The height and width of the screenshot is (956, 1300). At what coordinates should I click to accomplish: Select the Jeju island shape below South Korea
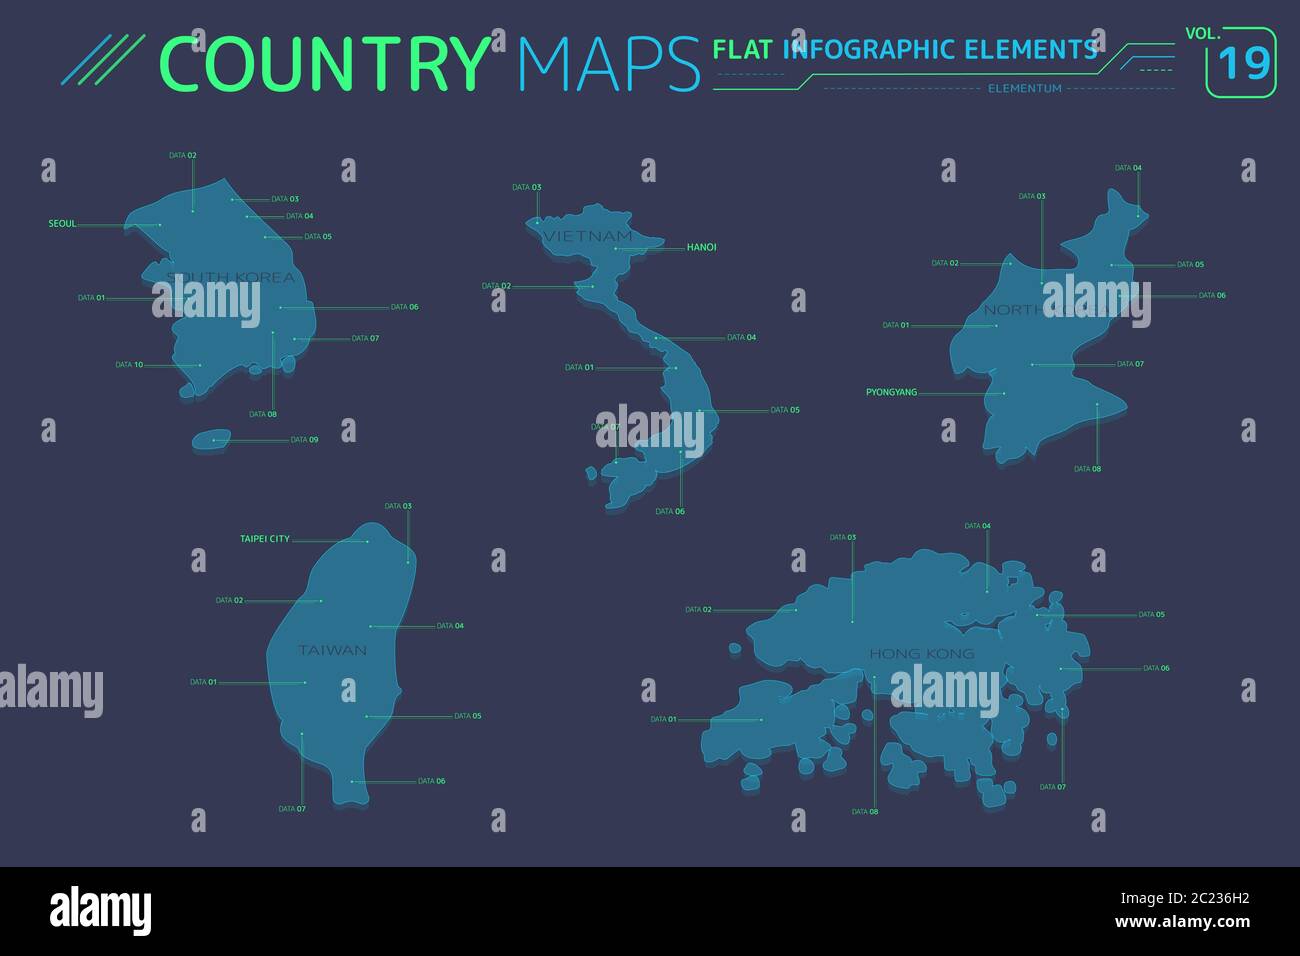pos(212,439)
